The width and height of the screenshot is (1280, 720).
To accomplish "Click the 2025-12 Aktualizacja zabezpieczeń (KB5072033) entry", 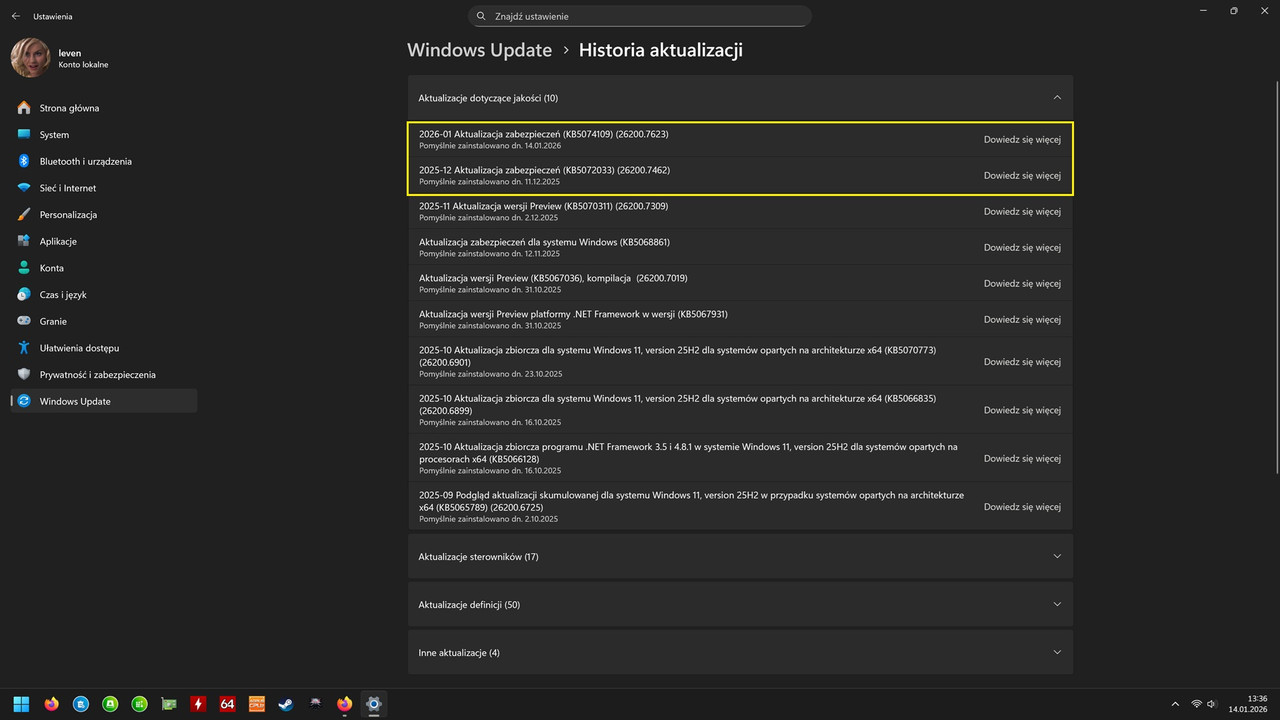I will point(740,175).
